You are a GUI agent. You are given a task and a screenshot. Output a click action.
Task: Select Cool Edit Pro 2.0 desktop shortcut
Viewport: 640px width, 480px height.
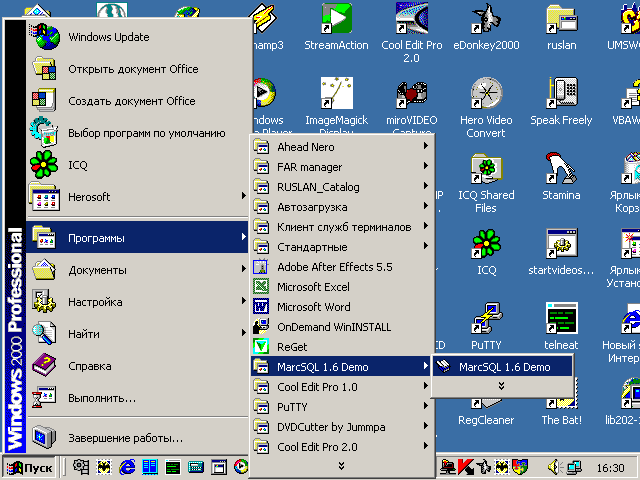coord(411,33)
